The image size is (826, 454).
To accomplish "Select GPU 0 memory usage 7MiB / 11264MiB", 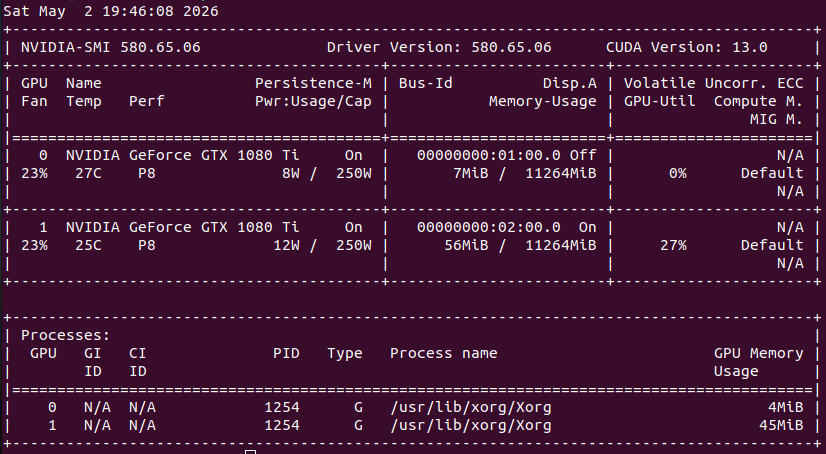I will (525, 173).
